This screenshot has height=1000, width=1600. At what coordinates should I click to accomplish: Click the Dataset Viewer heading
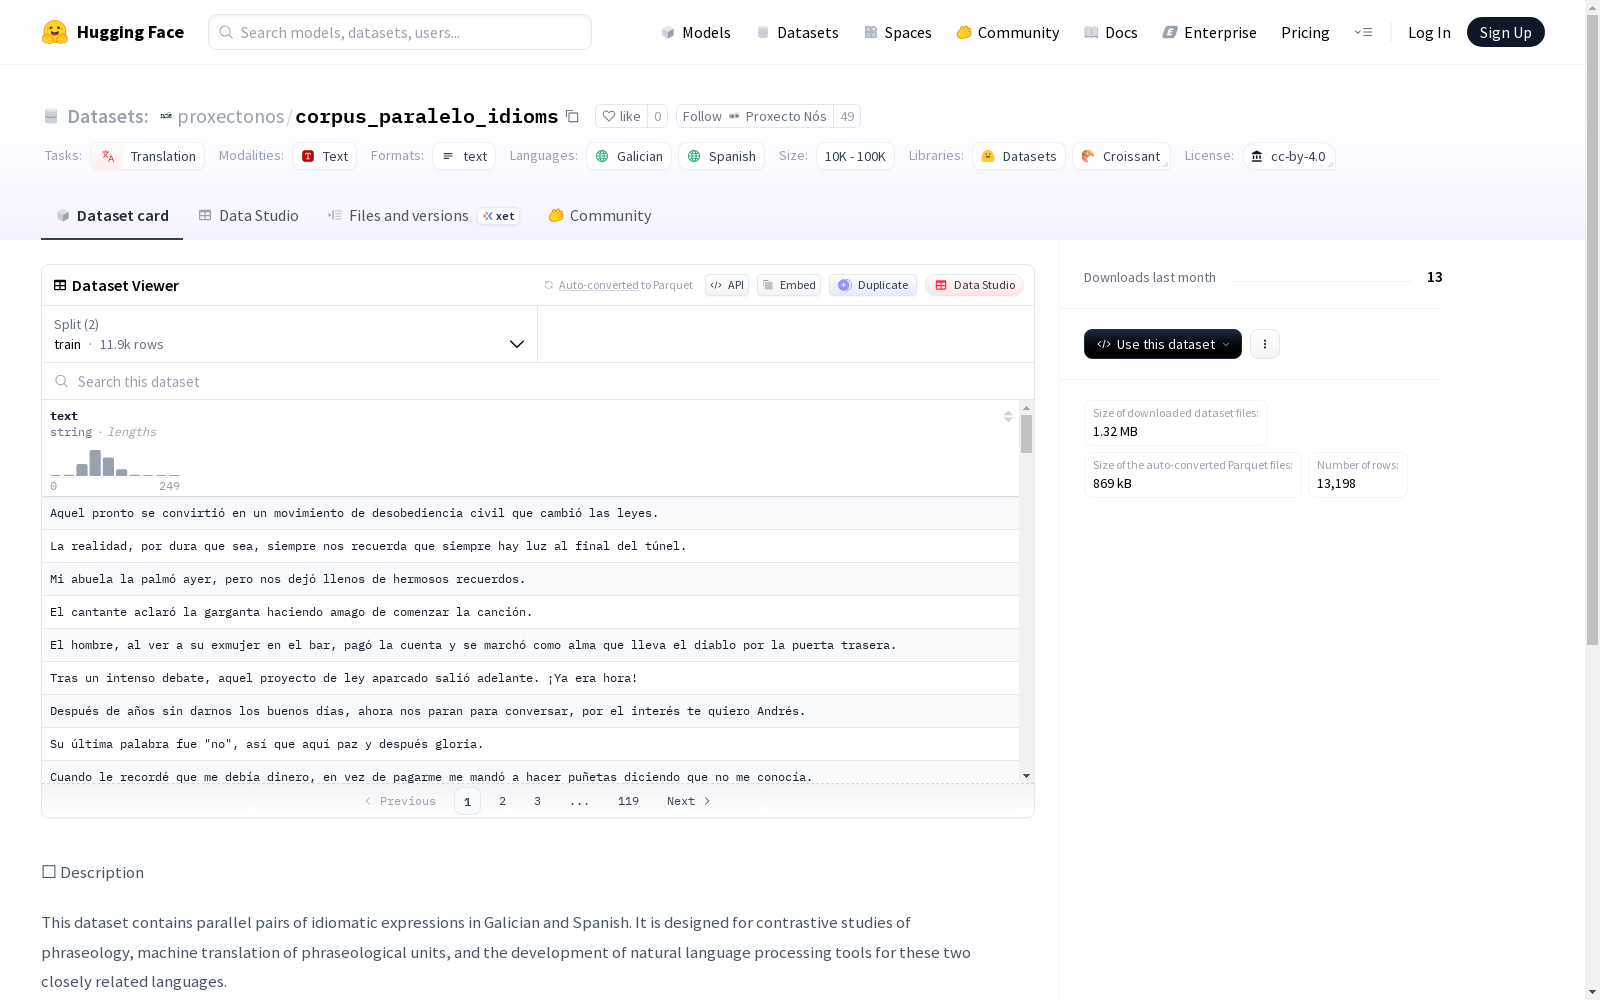[x=116, y=285]
